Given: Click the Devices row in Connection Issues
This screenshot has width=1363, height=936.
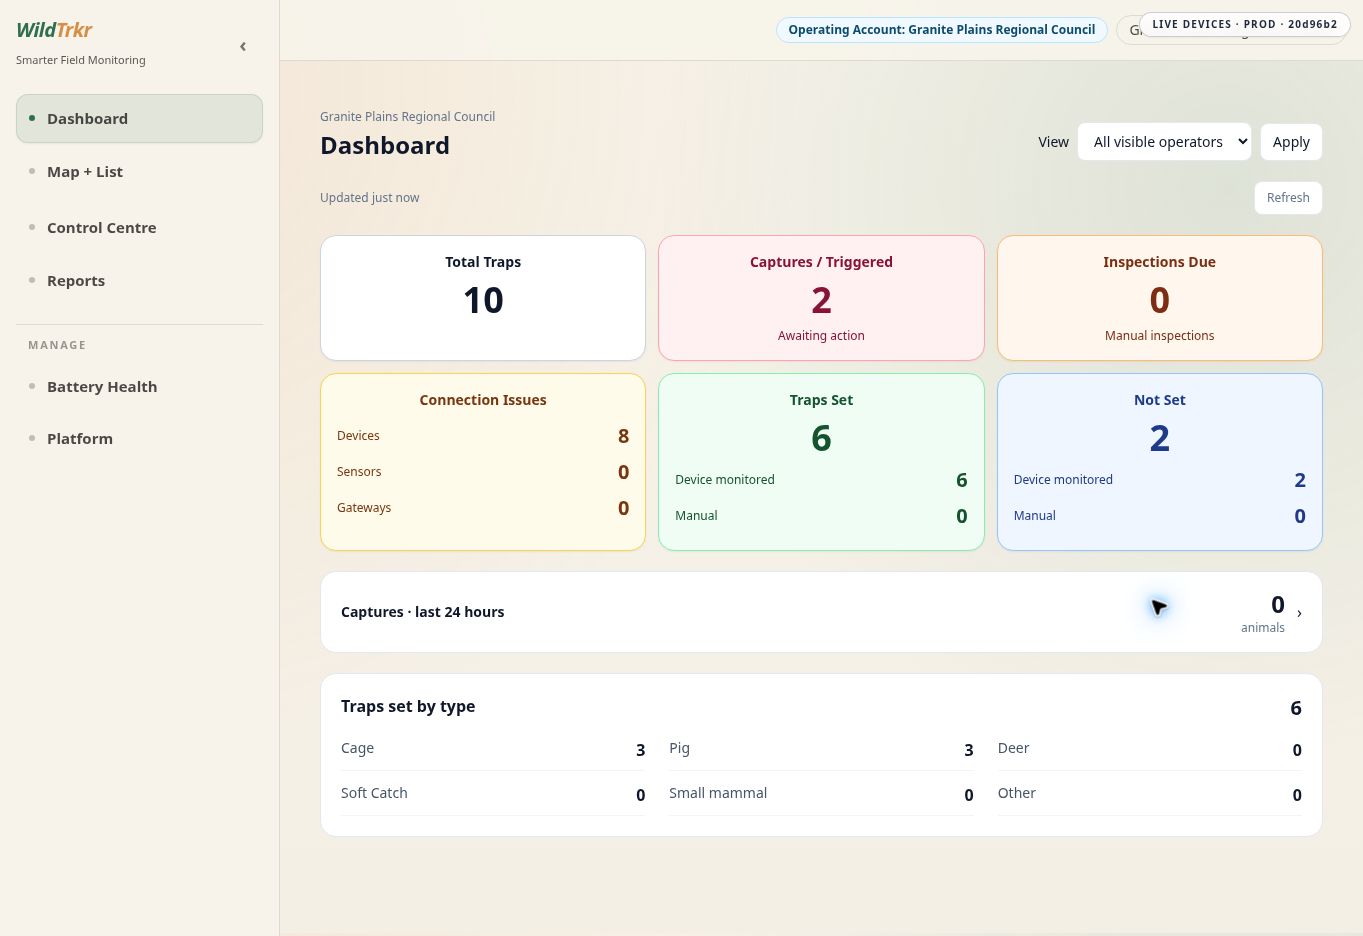Looking at the screenshot, I should 483,436.
